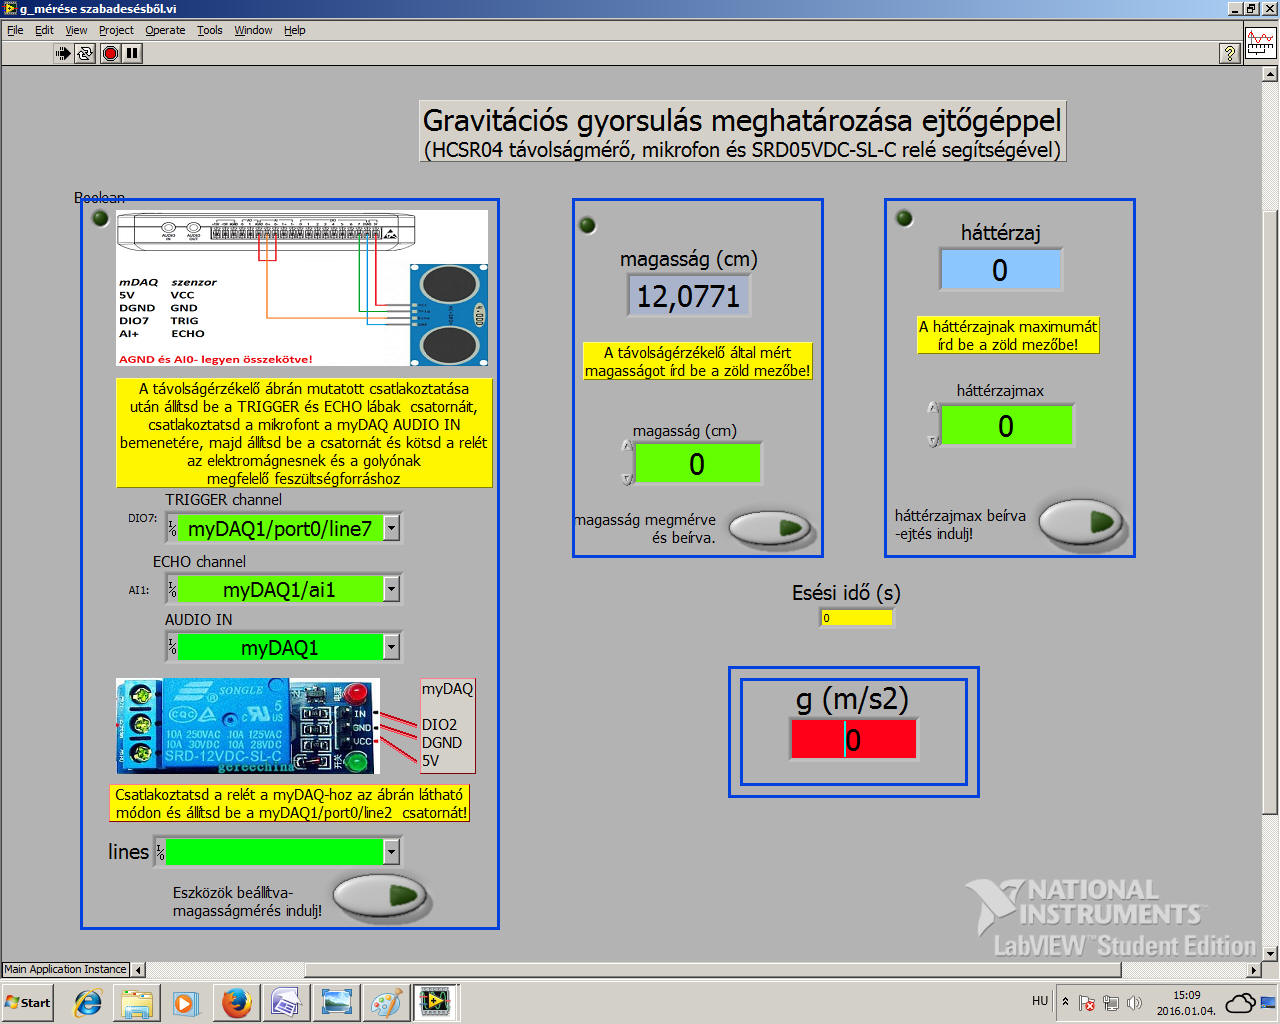Screen dimensions: 1280x1024
Task: Toggle the 'Eszközök beállítva' oval switch
Action: tap(379, 896)
